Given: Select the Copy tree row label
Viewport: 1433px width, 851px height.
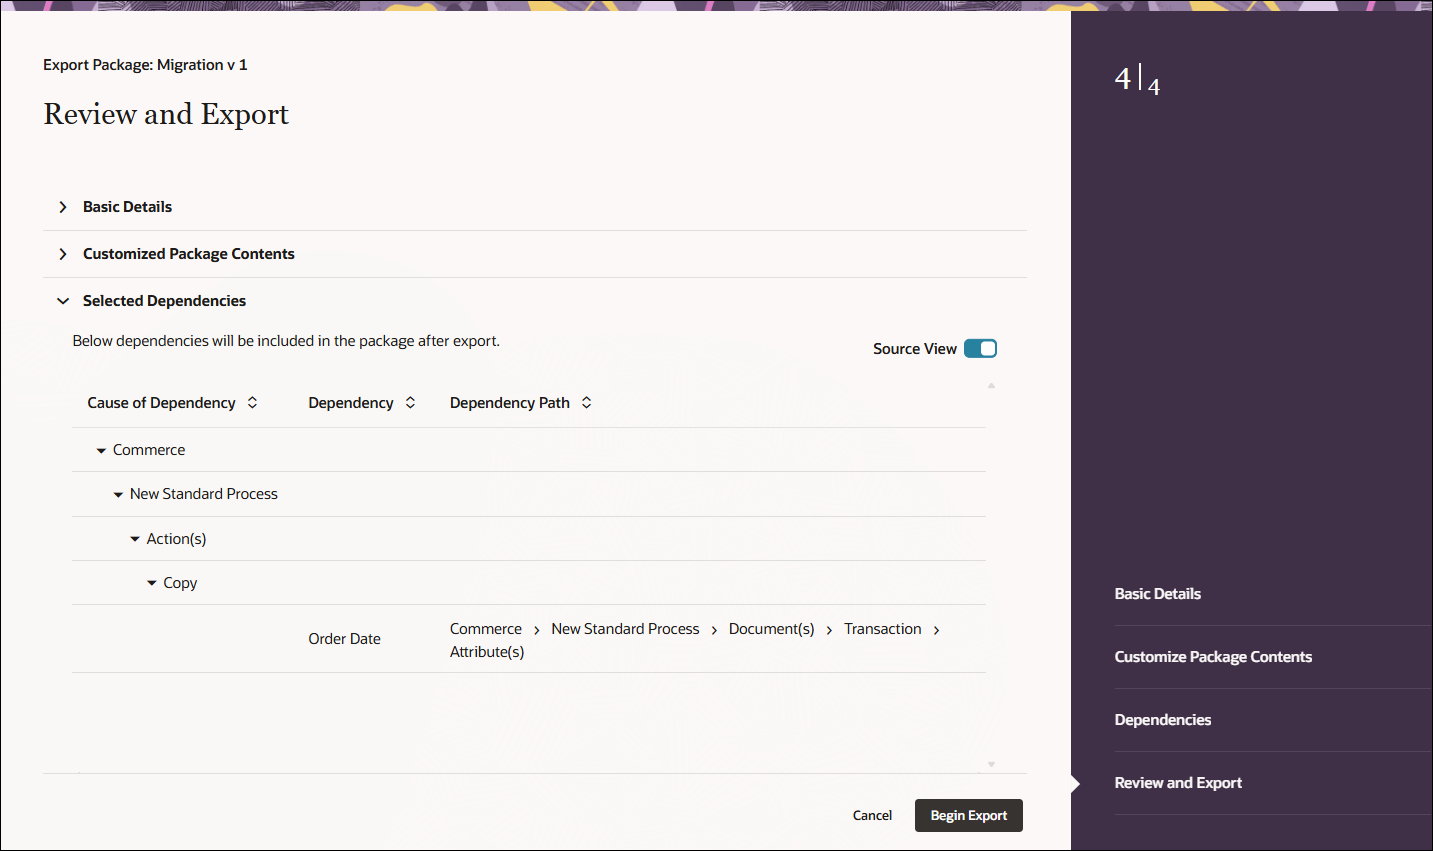Looking at the screenshot, I should click(180, 583).
